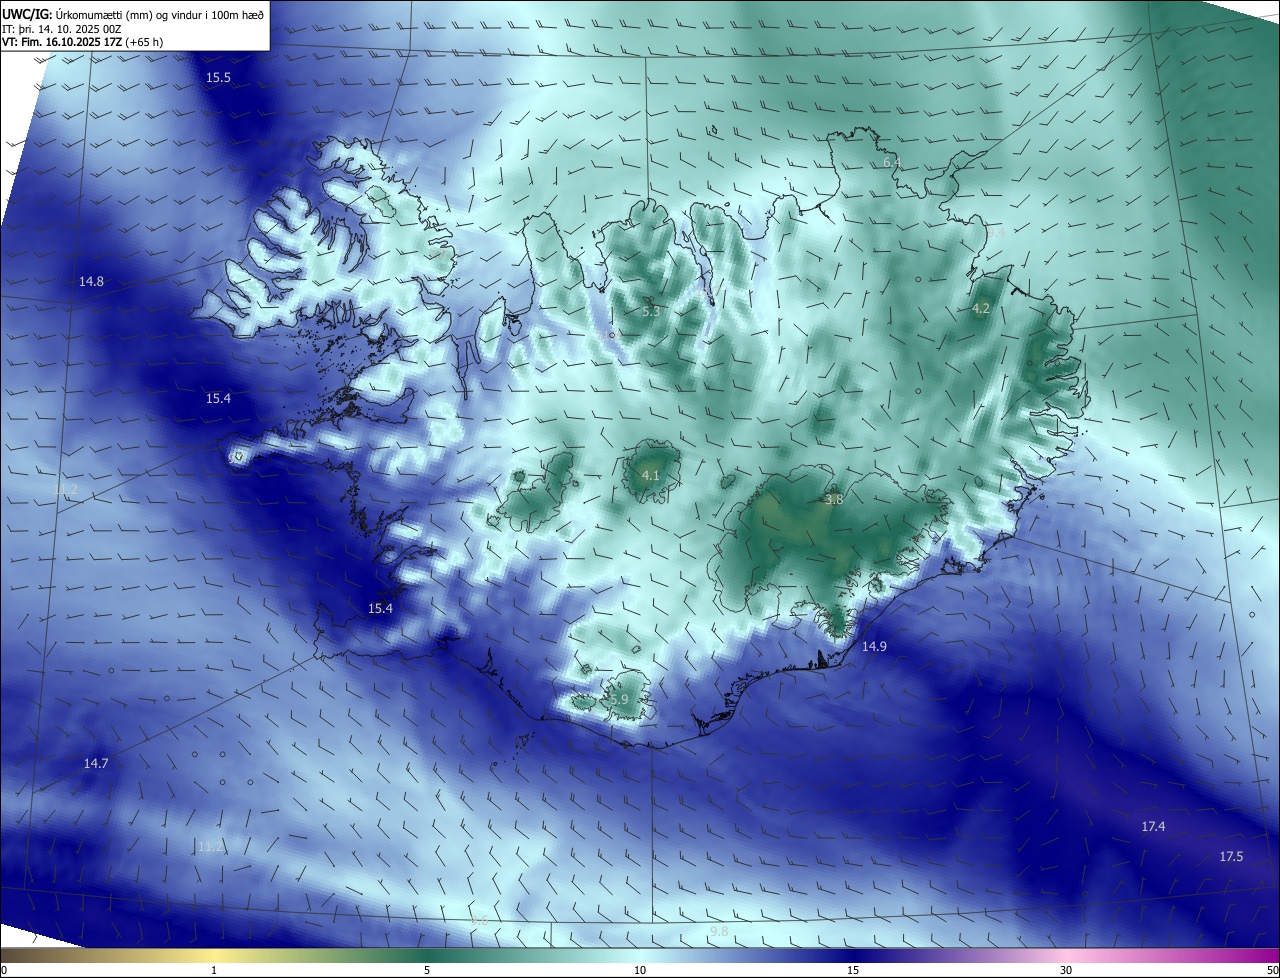This screenshot has width=1280, height=978.
Task: Click the 6.4 value label in the northeast
Action: coord(892,162)
